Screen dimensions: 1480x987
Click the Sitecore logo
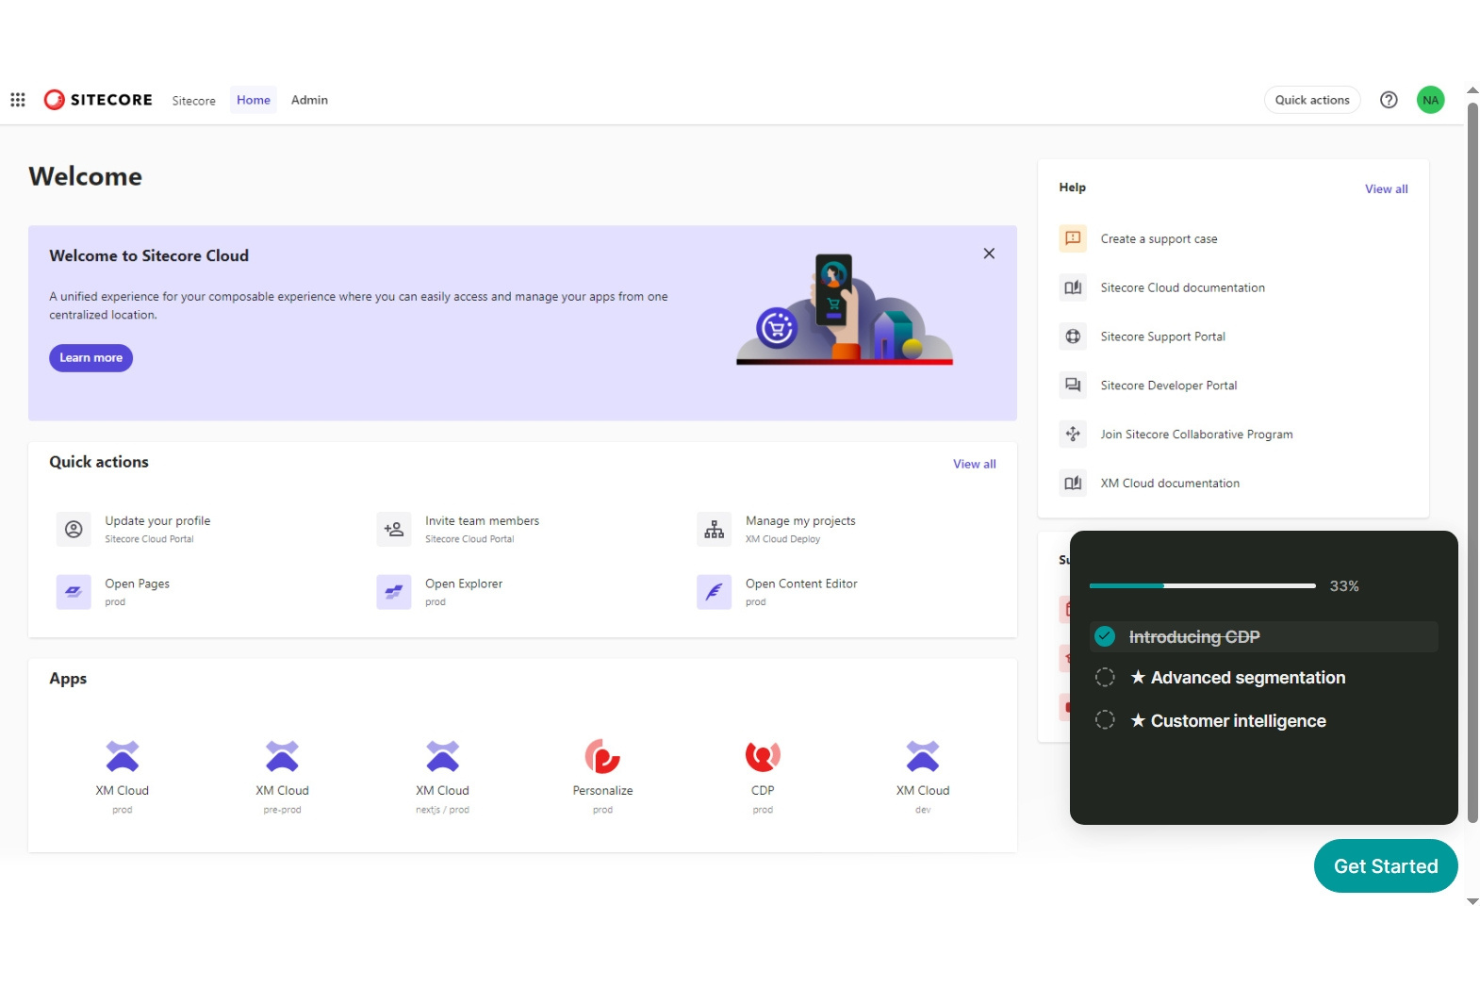point(55,99)
